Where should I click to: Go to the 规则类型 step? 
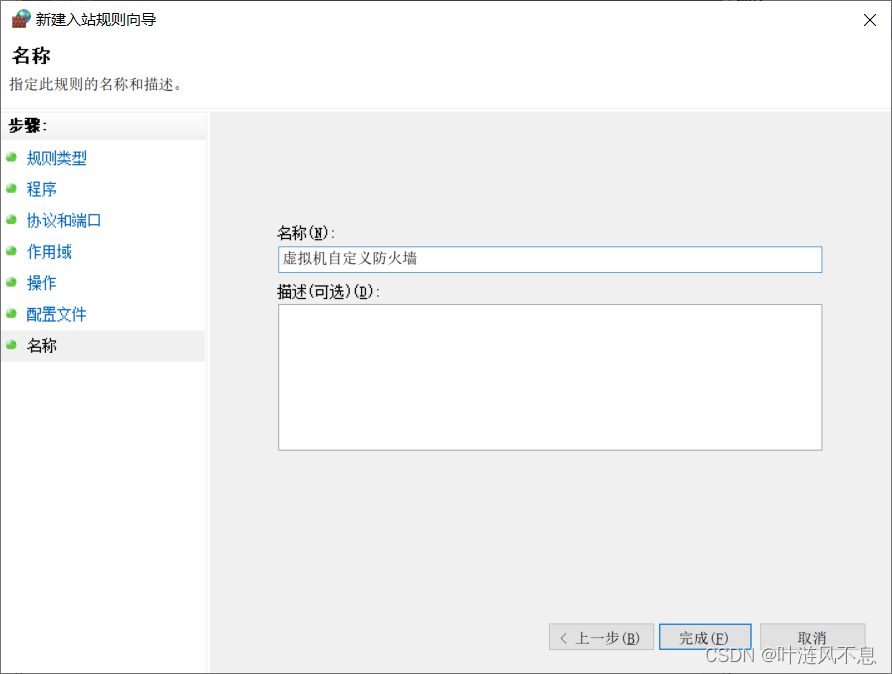tap(56, 158)
